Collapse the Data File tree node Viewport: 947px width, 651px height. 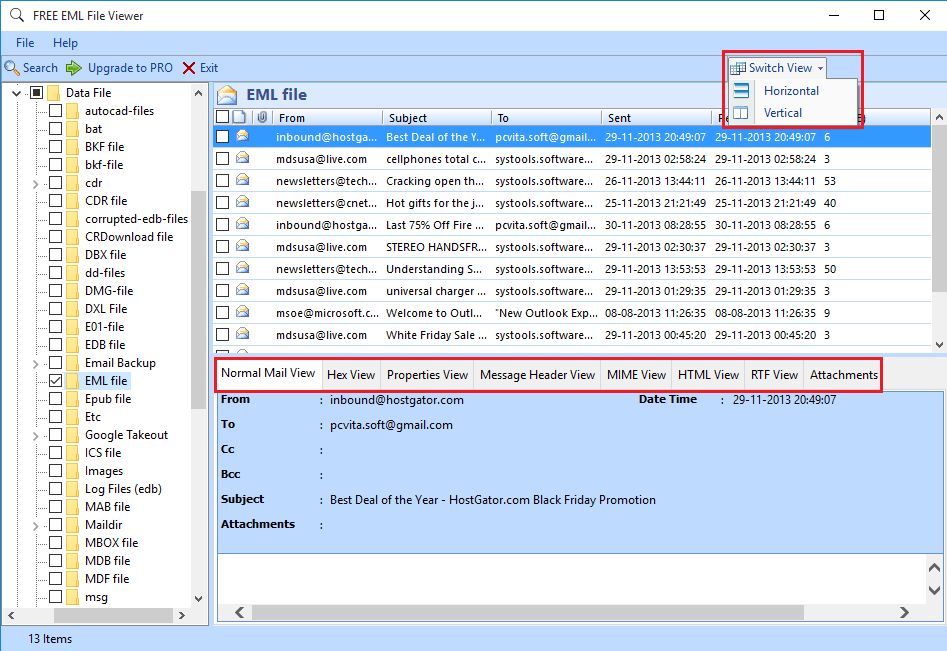[14, 92]
